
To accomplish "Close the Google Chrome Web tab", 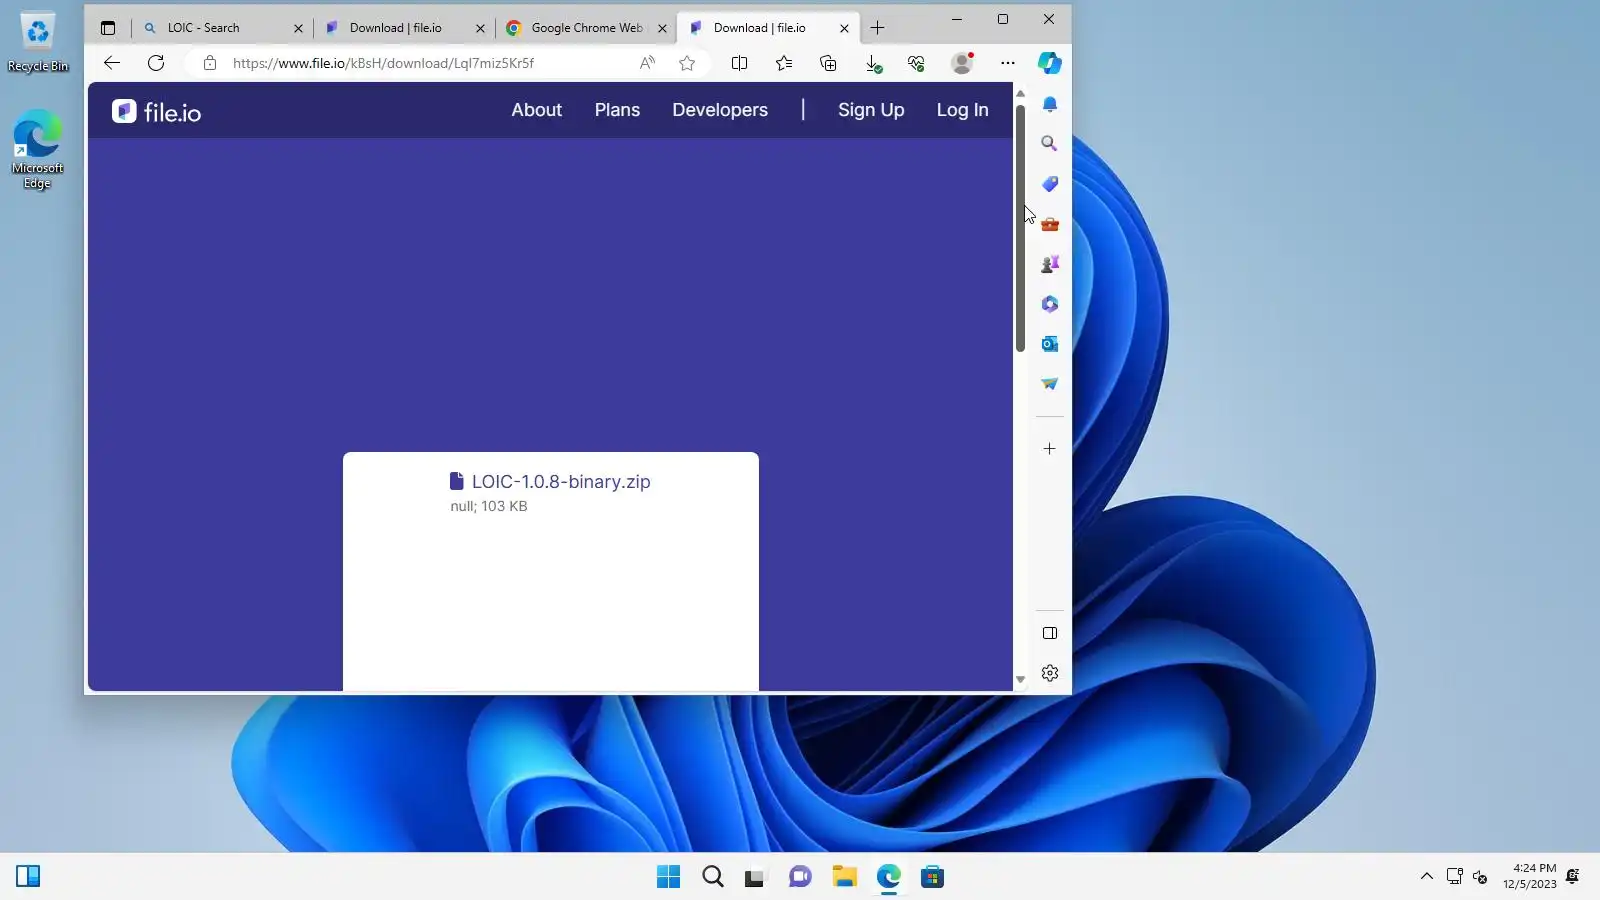I will (x=662, y=29).
